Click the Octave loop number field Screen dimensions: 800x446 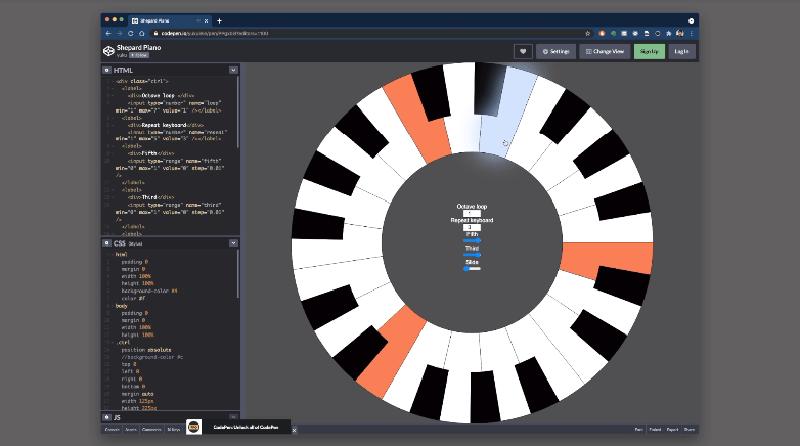(x=471, y=213)
